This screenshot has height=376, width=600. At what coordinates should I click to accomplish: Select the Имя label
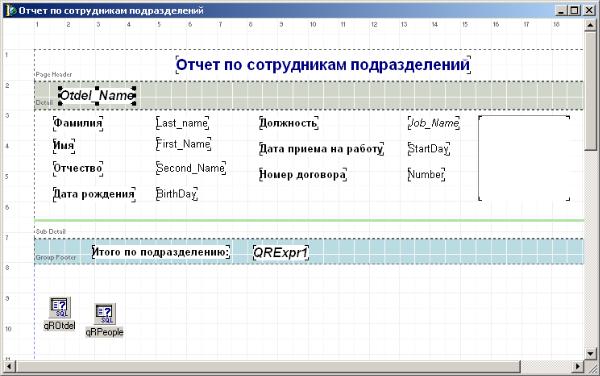click(64, 145)
